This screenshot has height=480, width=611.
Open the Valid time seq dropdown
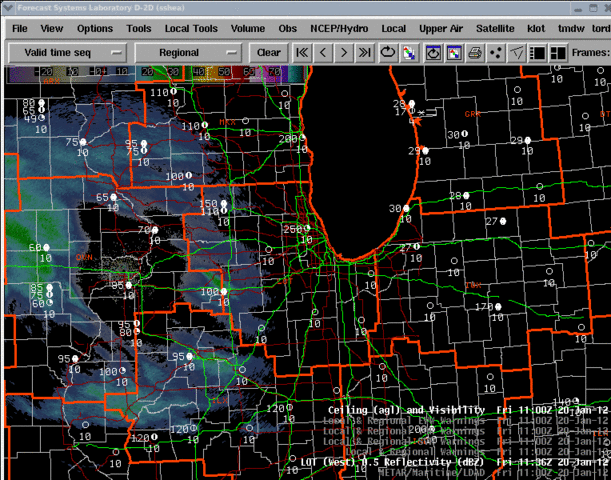pos(67,52)
